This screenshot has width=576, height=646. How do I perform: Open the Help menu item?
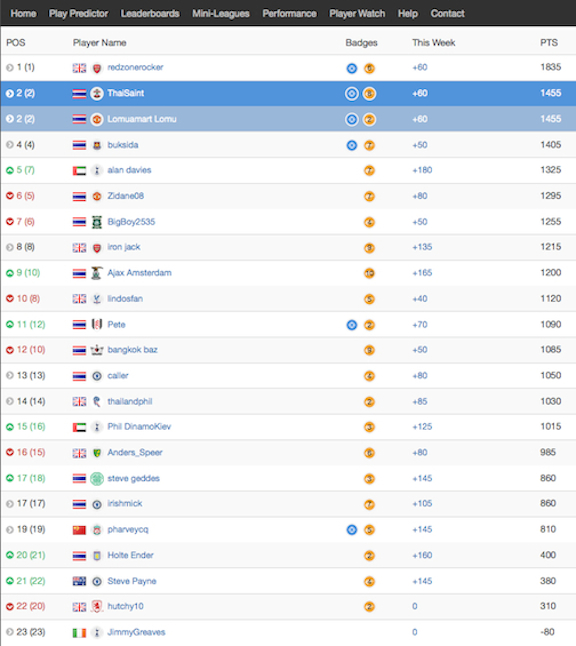point(408,14)
